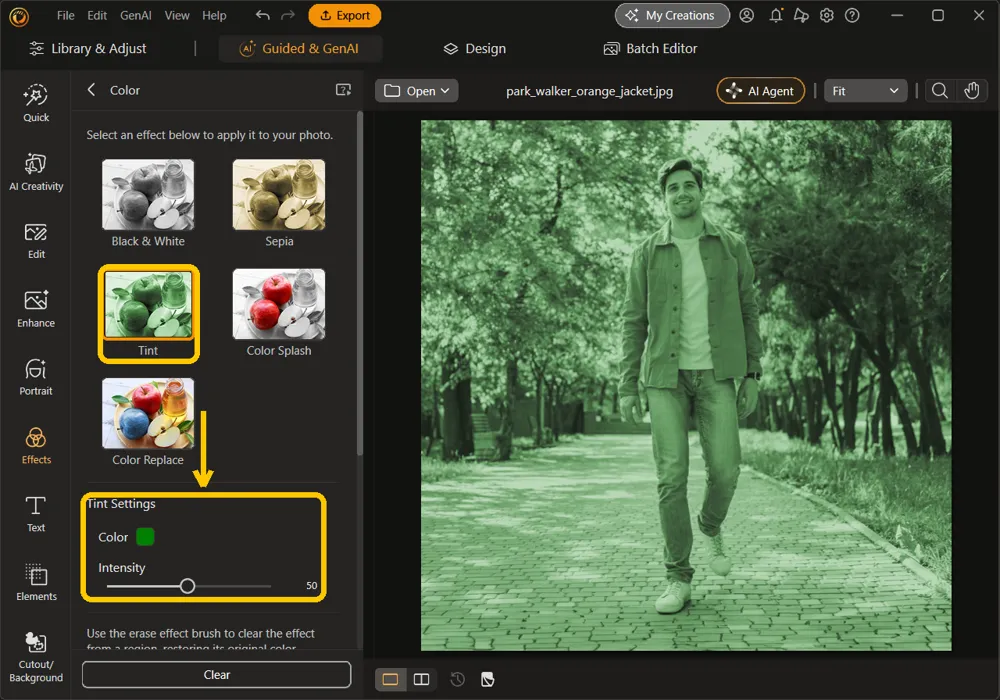Click the application logo icon

(18, 17)
